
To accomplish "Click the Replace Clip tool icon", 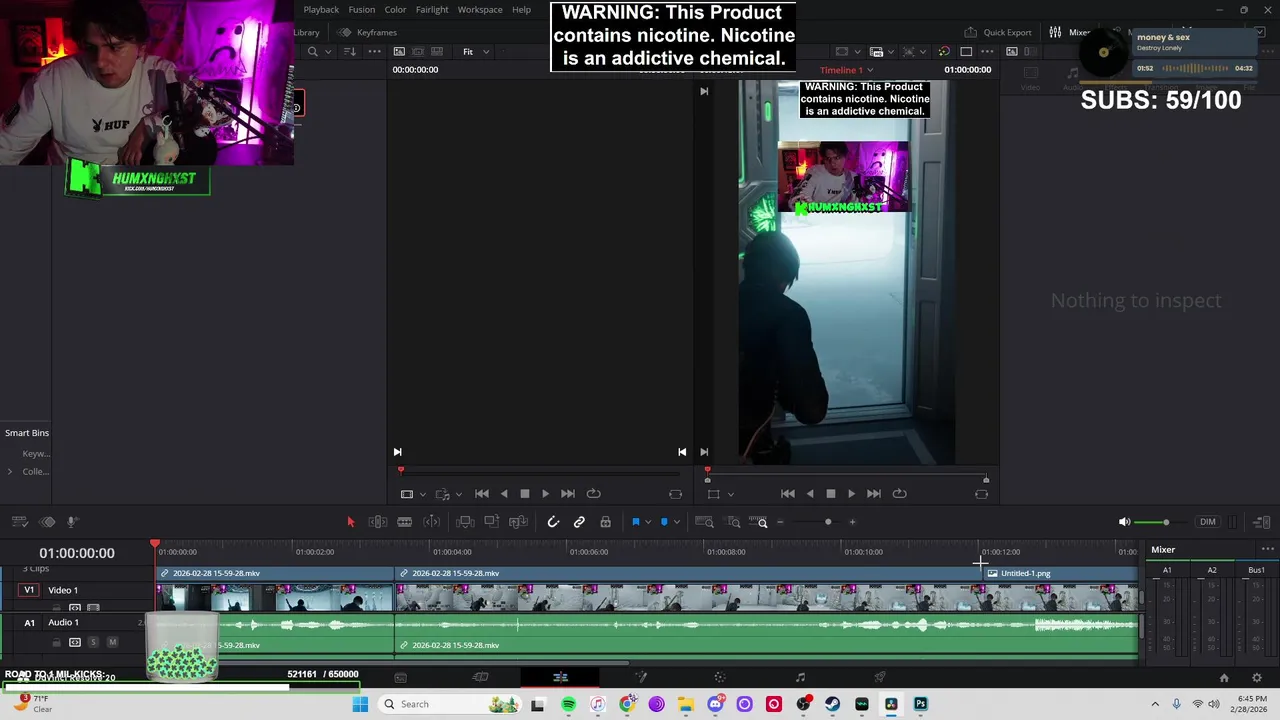I will click(x=518, y=522).
